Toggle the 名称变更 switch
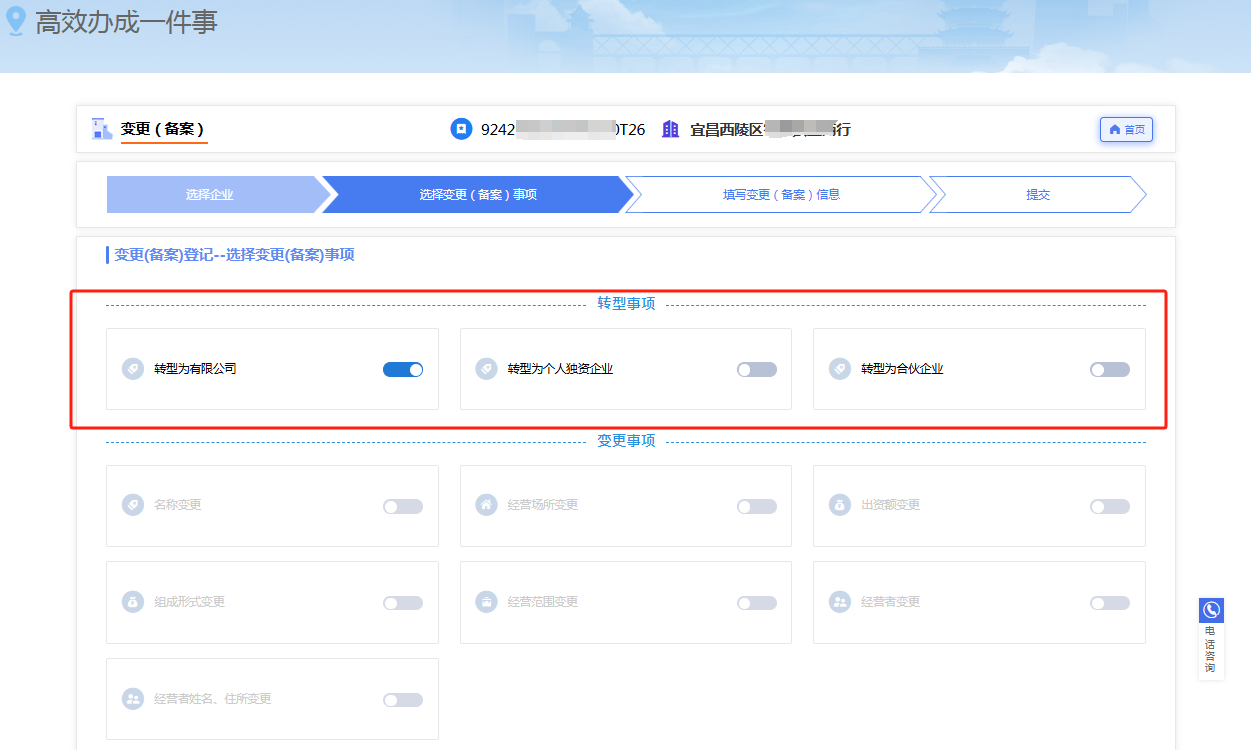This screenshot has height=750, width=1251. 403,506
